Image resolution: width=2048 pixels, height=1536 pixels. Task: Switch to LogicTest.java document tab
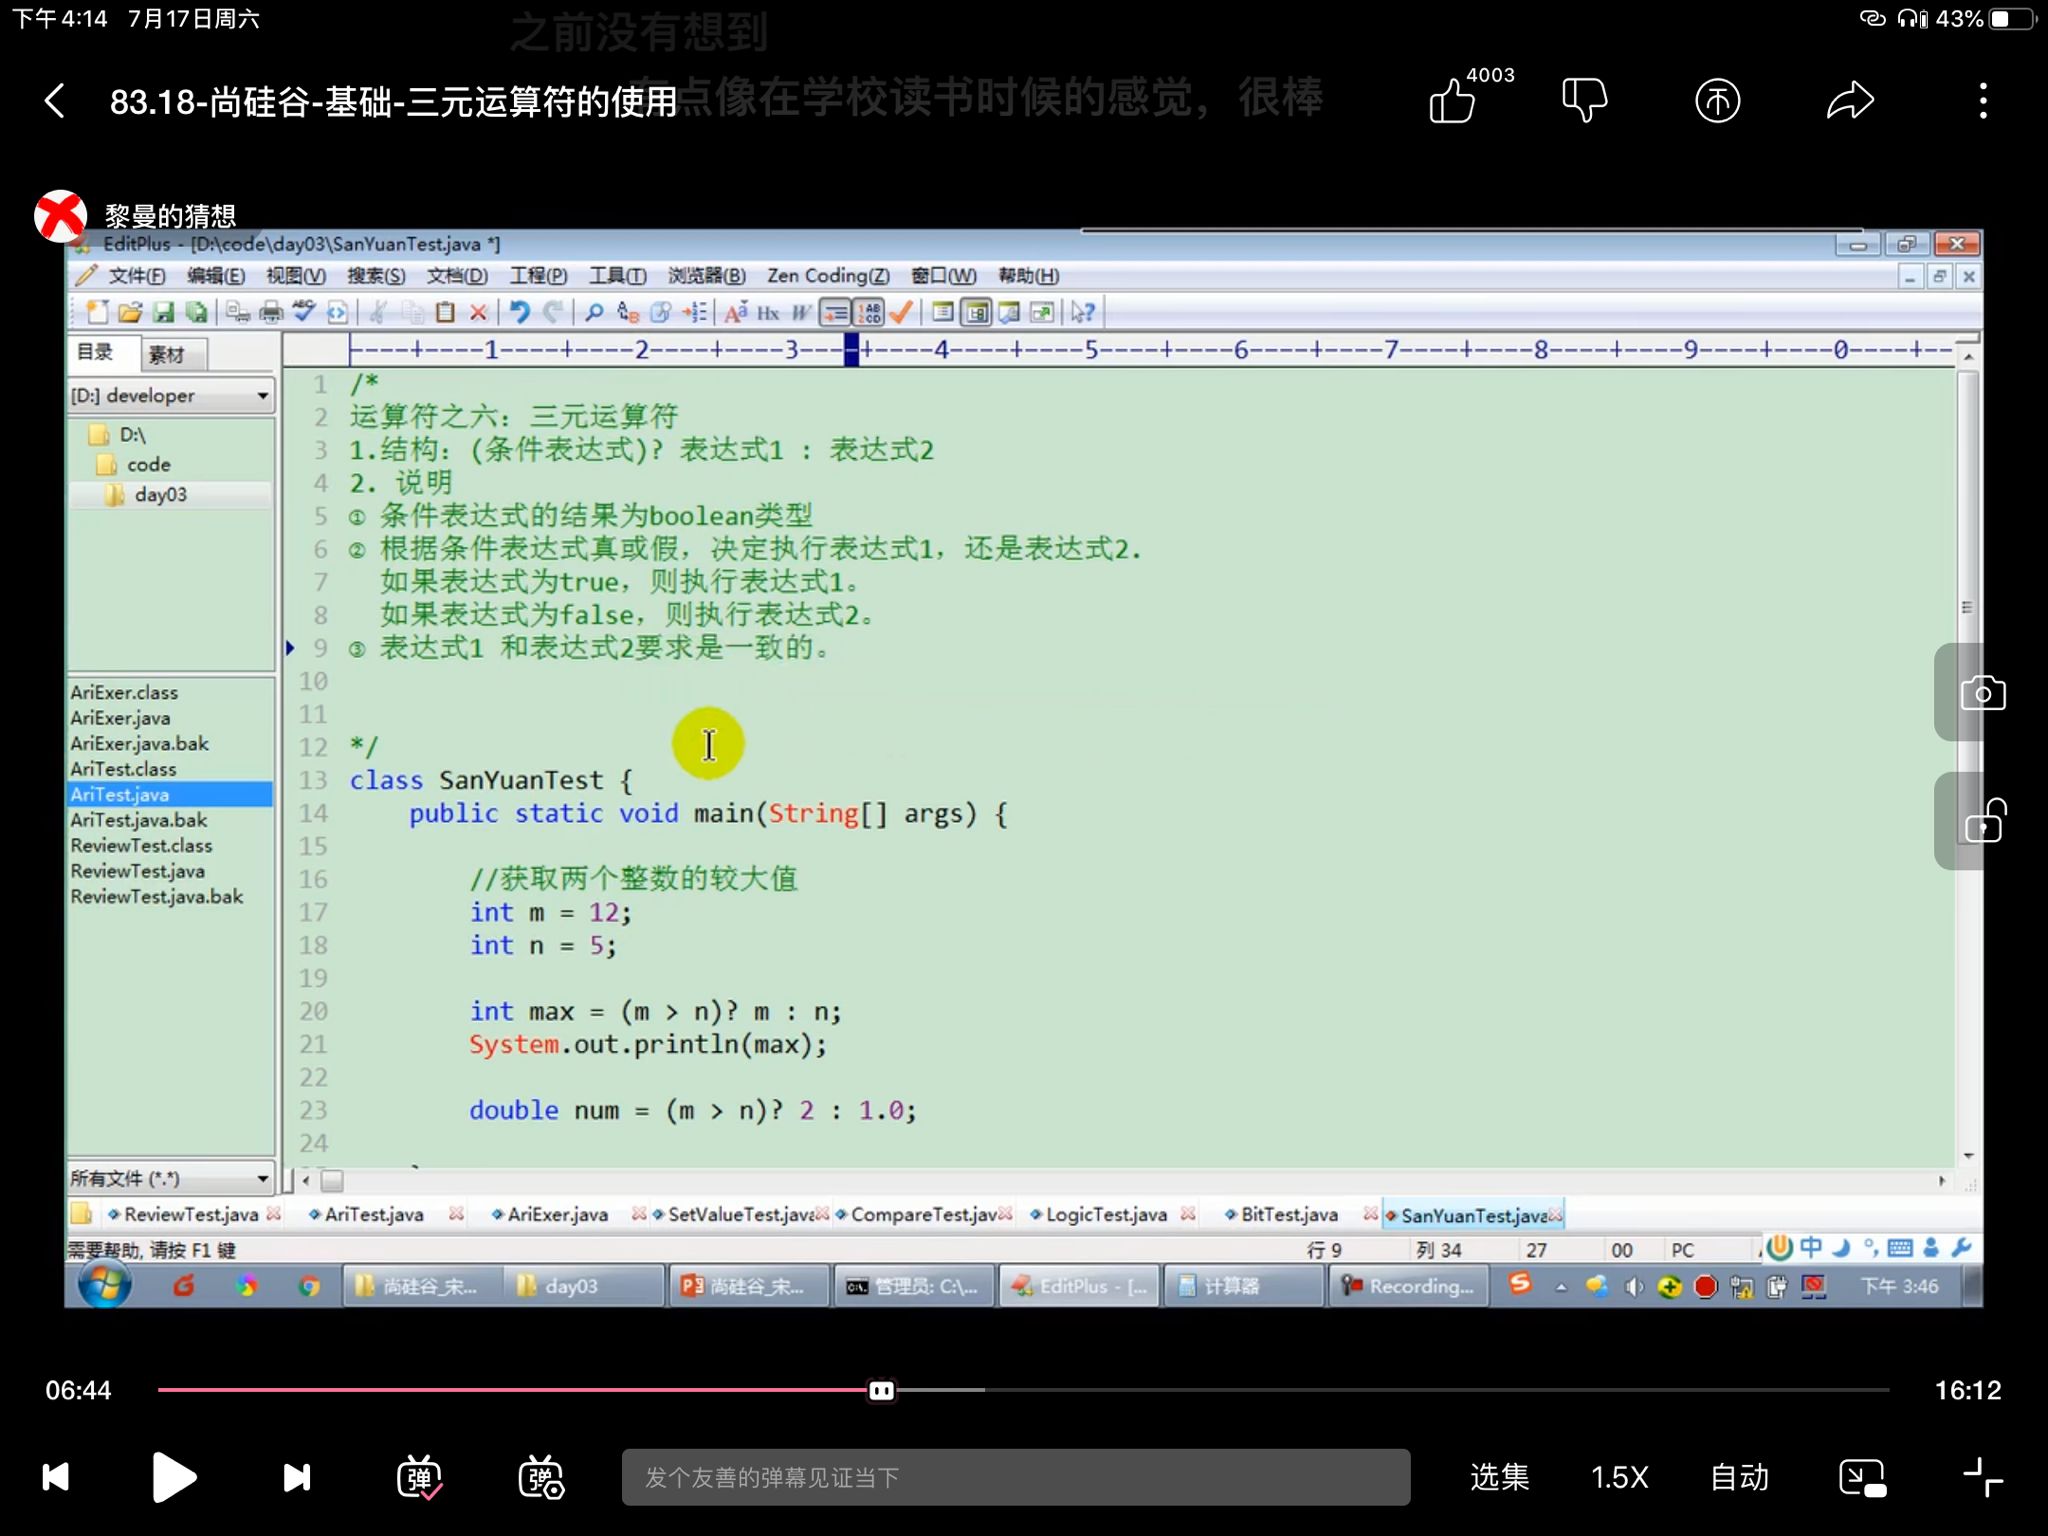[1106, 1215]
